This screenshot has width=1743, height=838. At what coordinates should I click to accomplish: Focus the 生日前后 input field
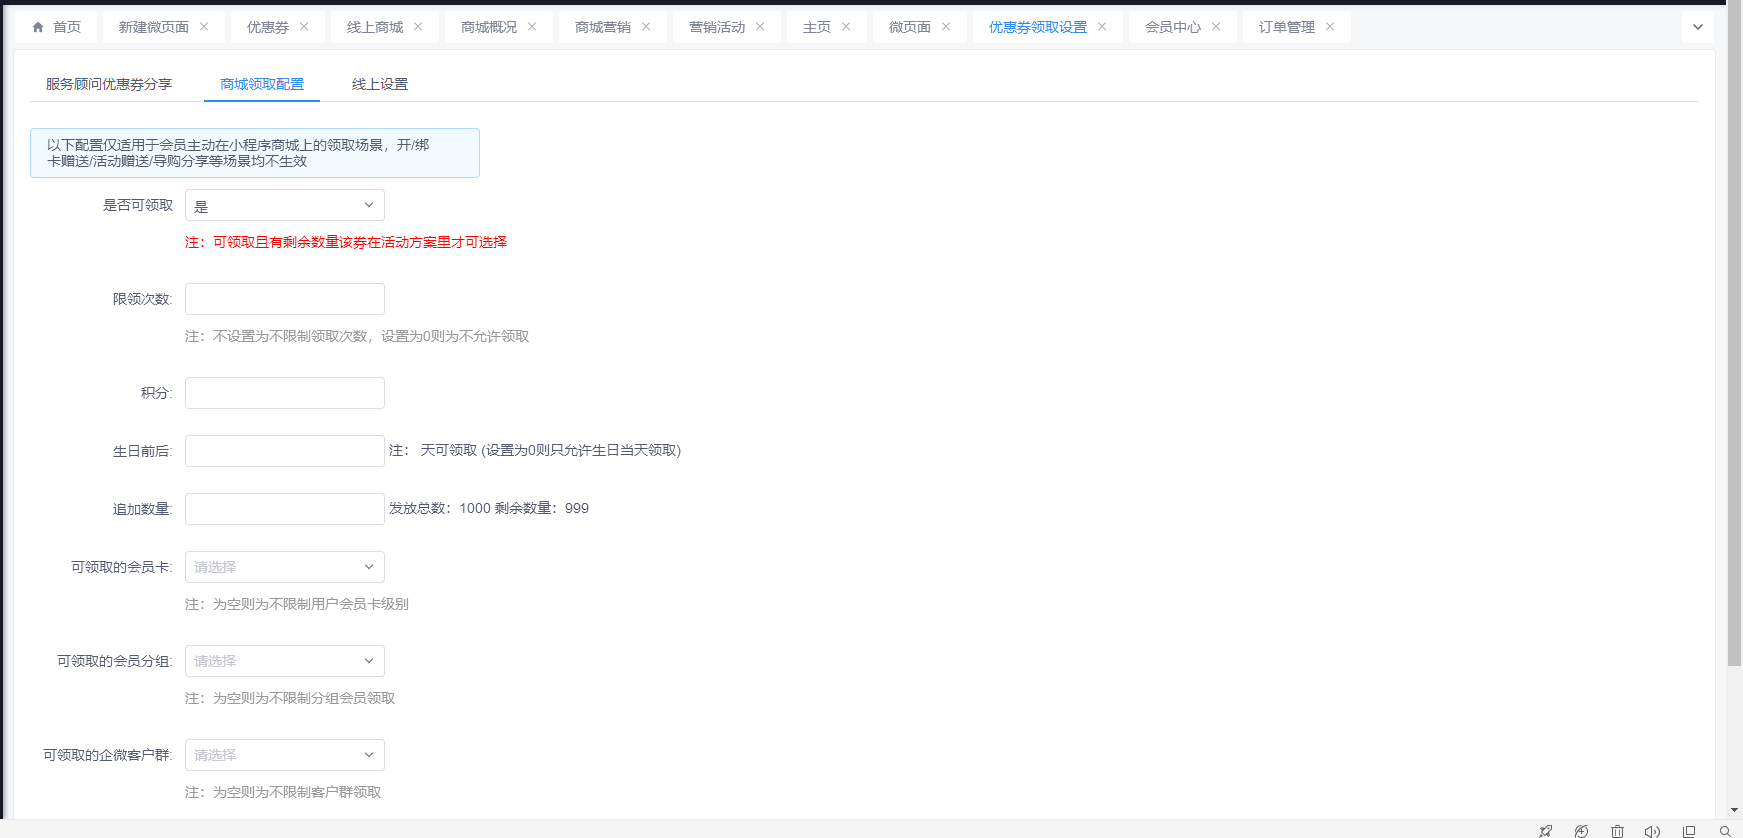pos(285,451)
